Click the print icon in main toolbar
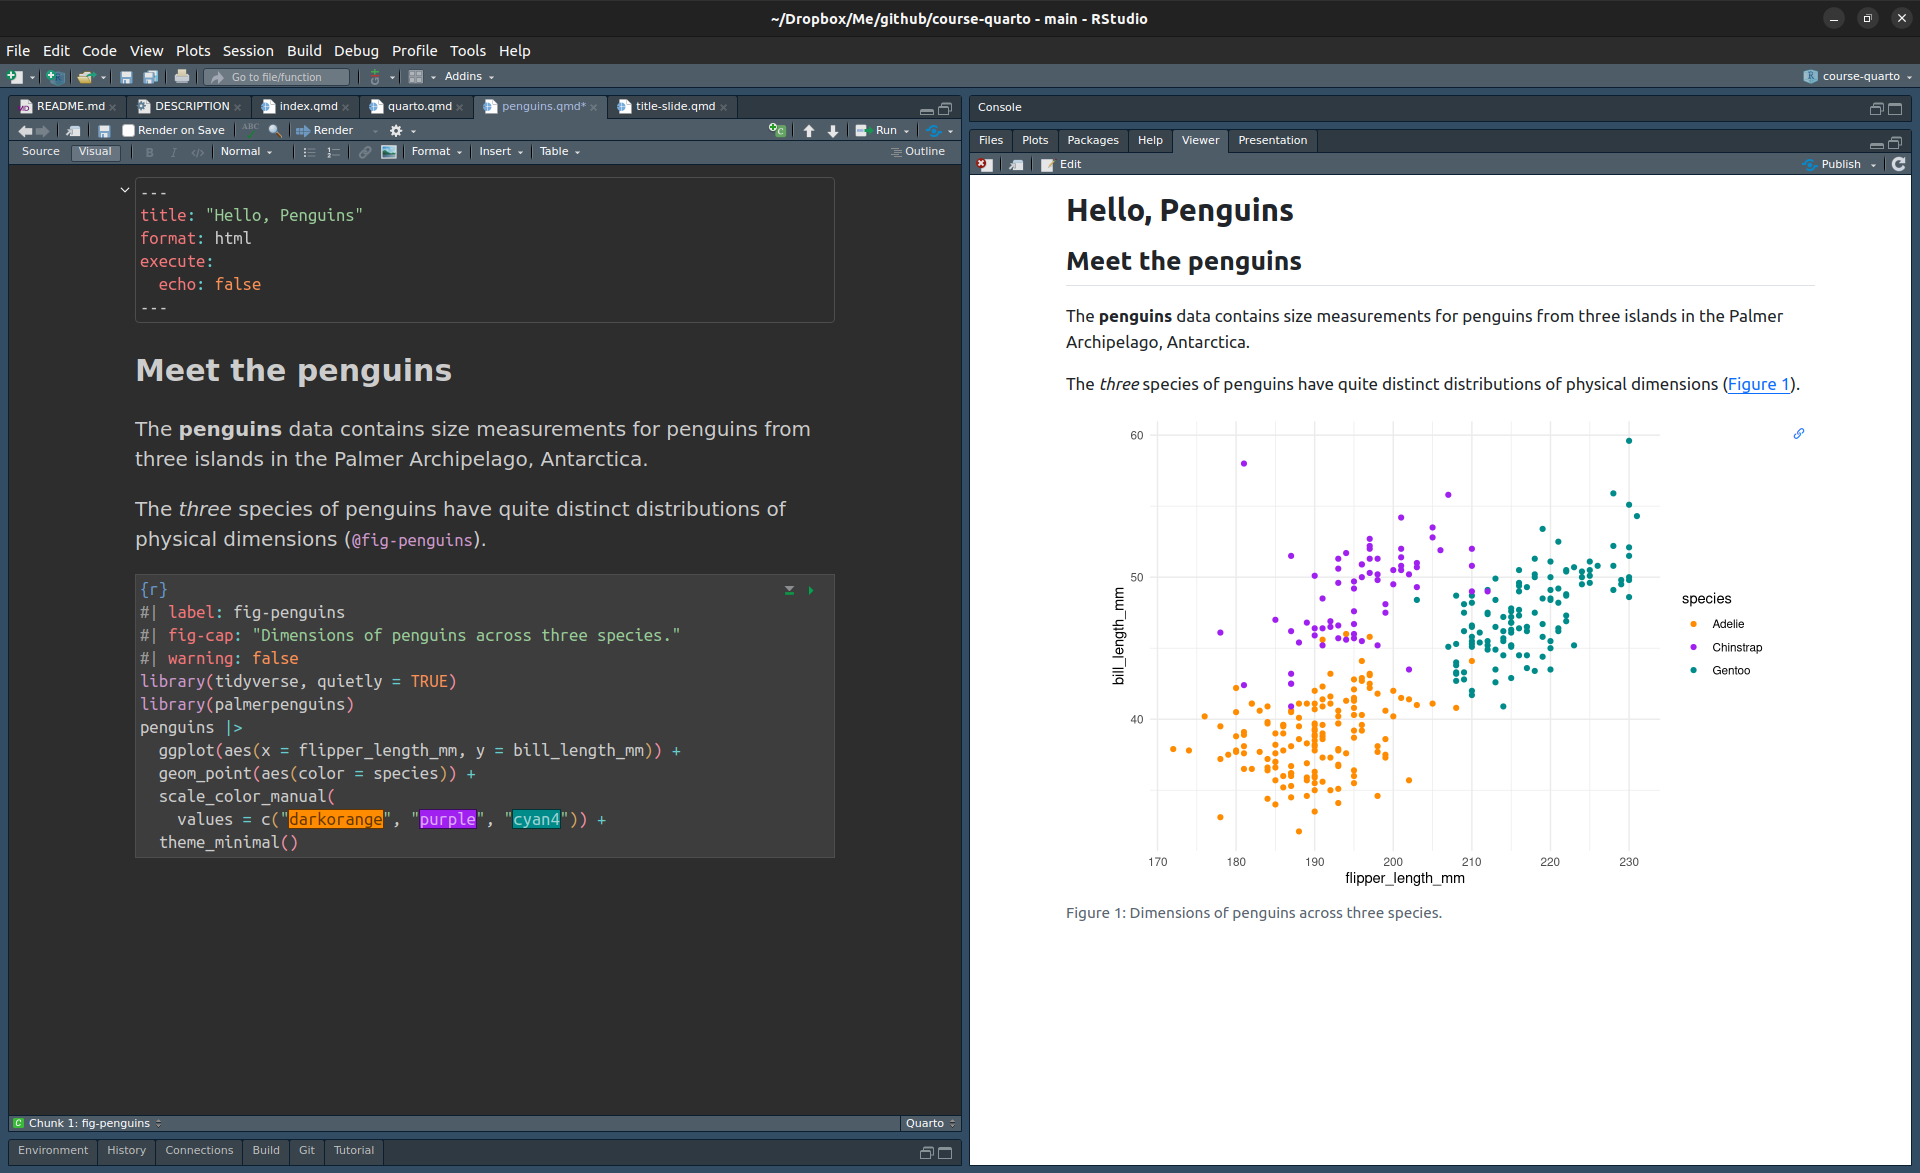This screenshot has height=1173, width=1920. pos(181,77)
